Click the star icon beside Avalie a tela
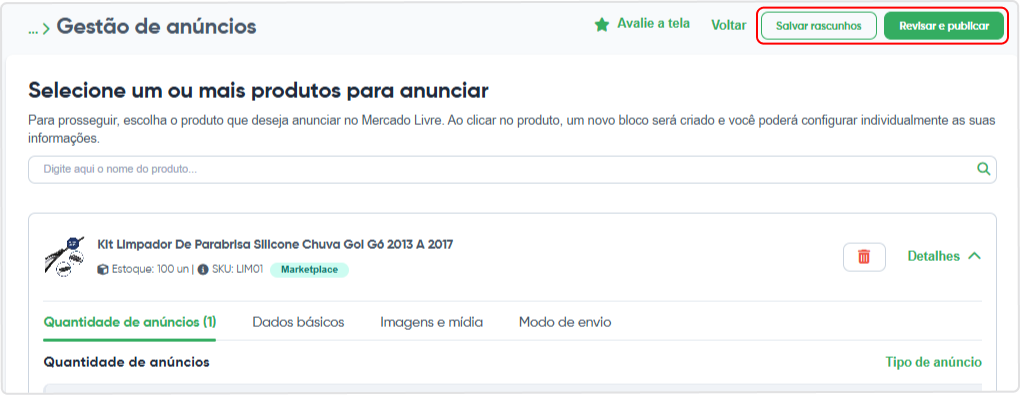The image size is (1020, 395). pyautogui.click(x=602, y=25)
